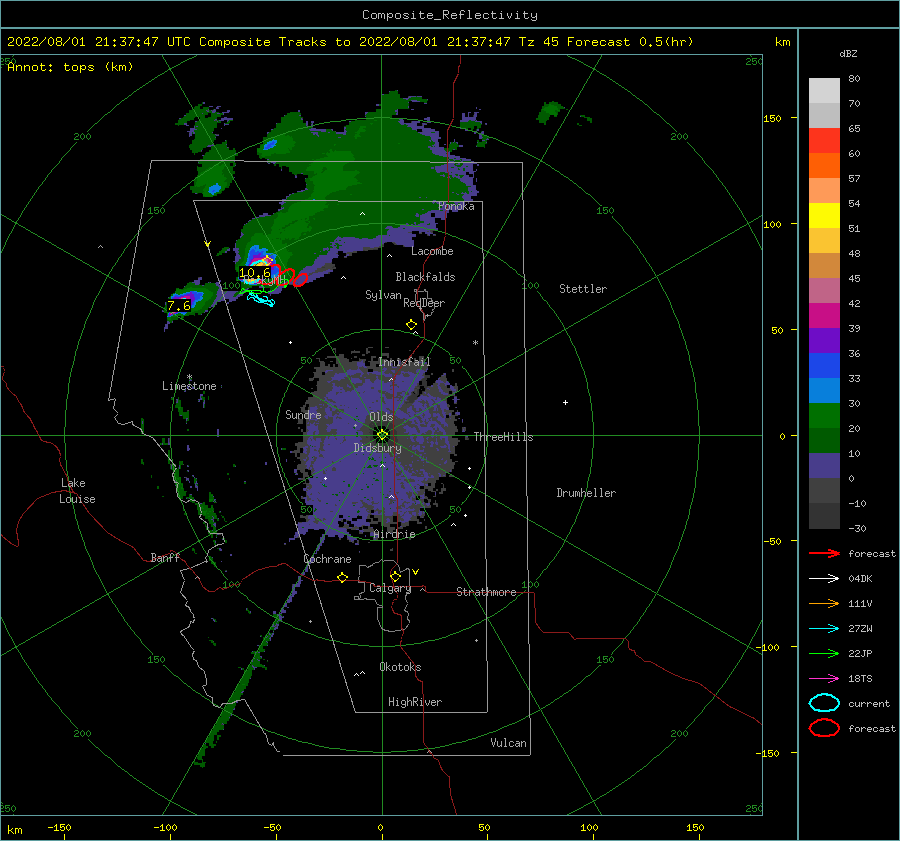Click the Olds town label
900x841 pixels.
[x=381, y=417]
